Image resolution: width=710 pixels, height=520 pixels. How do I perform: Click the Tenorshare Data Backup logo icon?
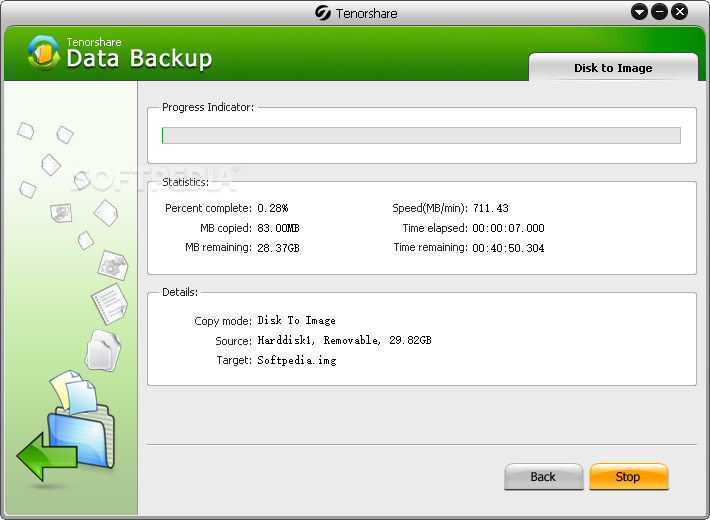tap(43, 53)
